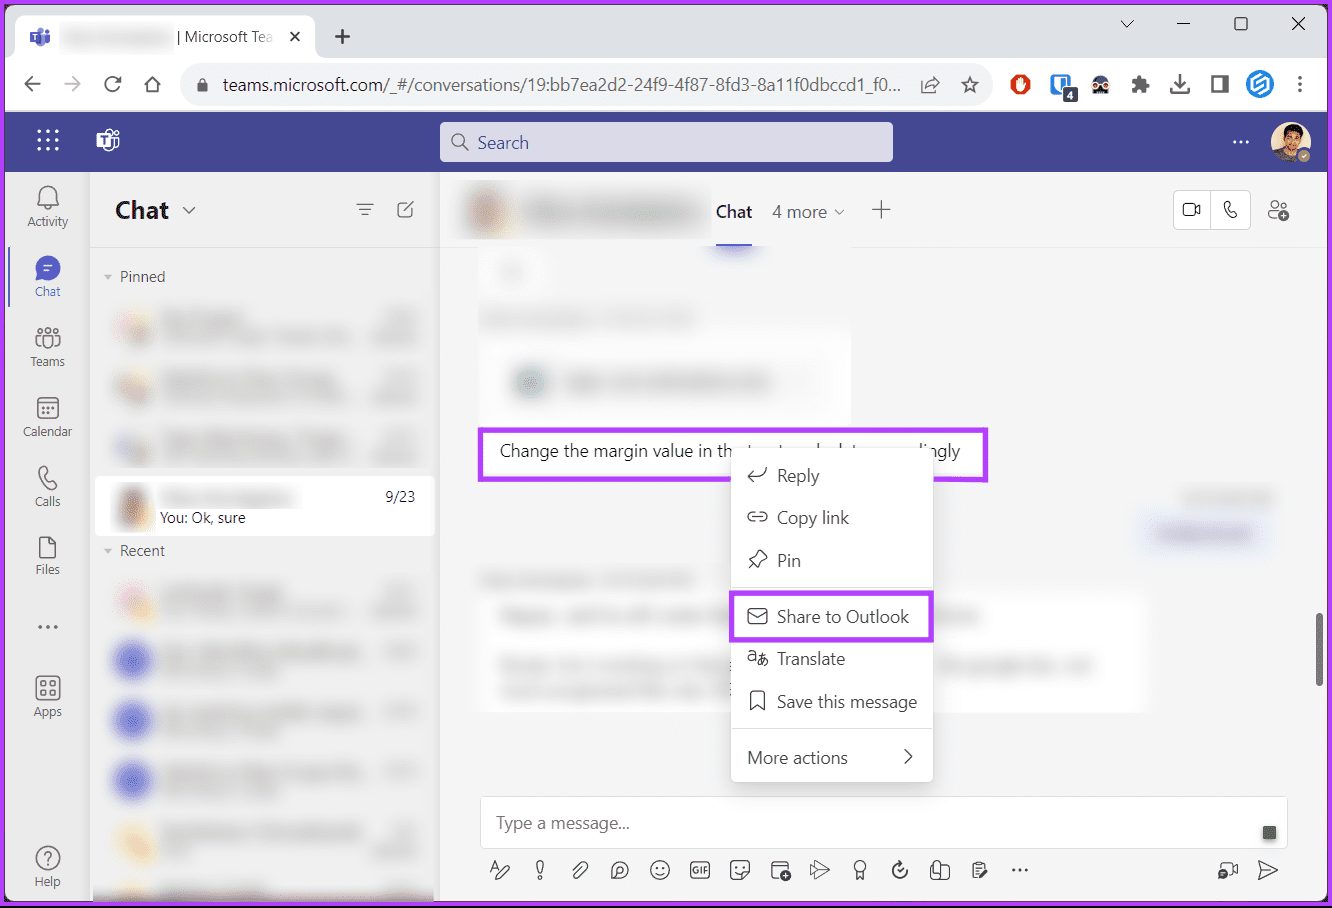Send a Praise badge

[860, 870]
